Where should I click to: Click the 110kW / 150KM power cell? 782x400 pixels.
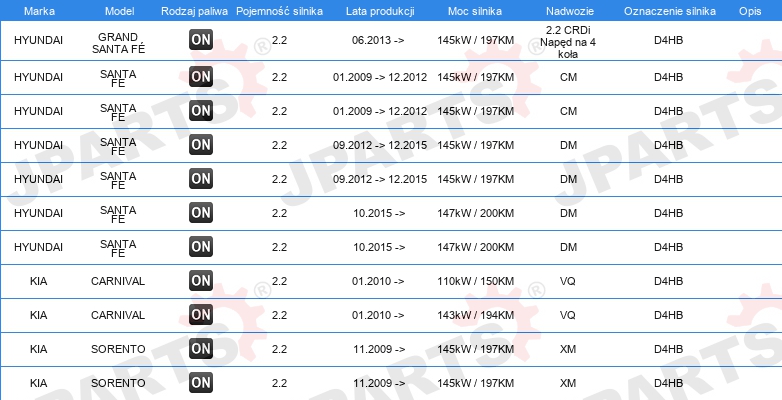pyautogui.click(x=475, y=281)
